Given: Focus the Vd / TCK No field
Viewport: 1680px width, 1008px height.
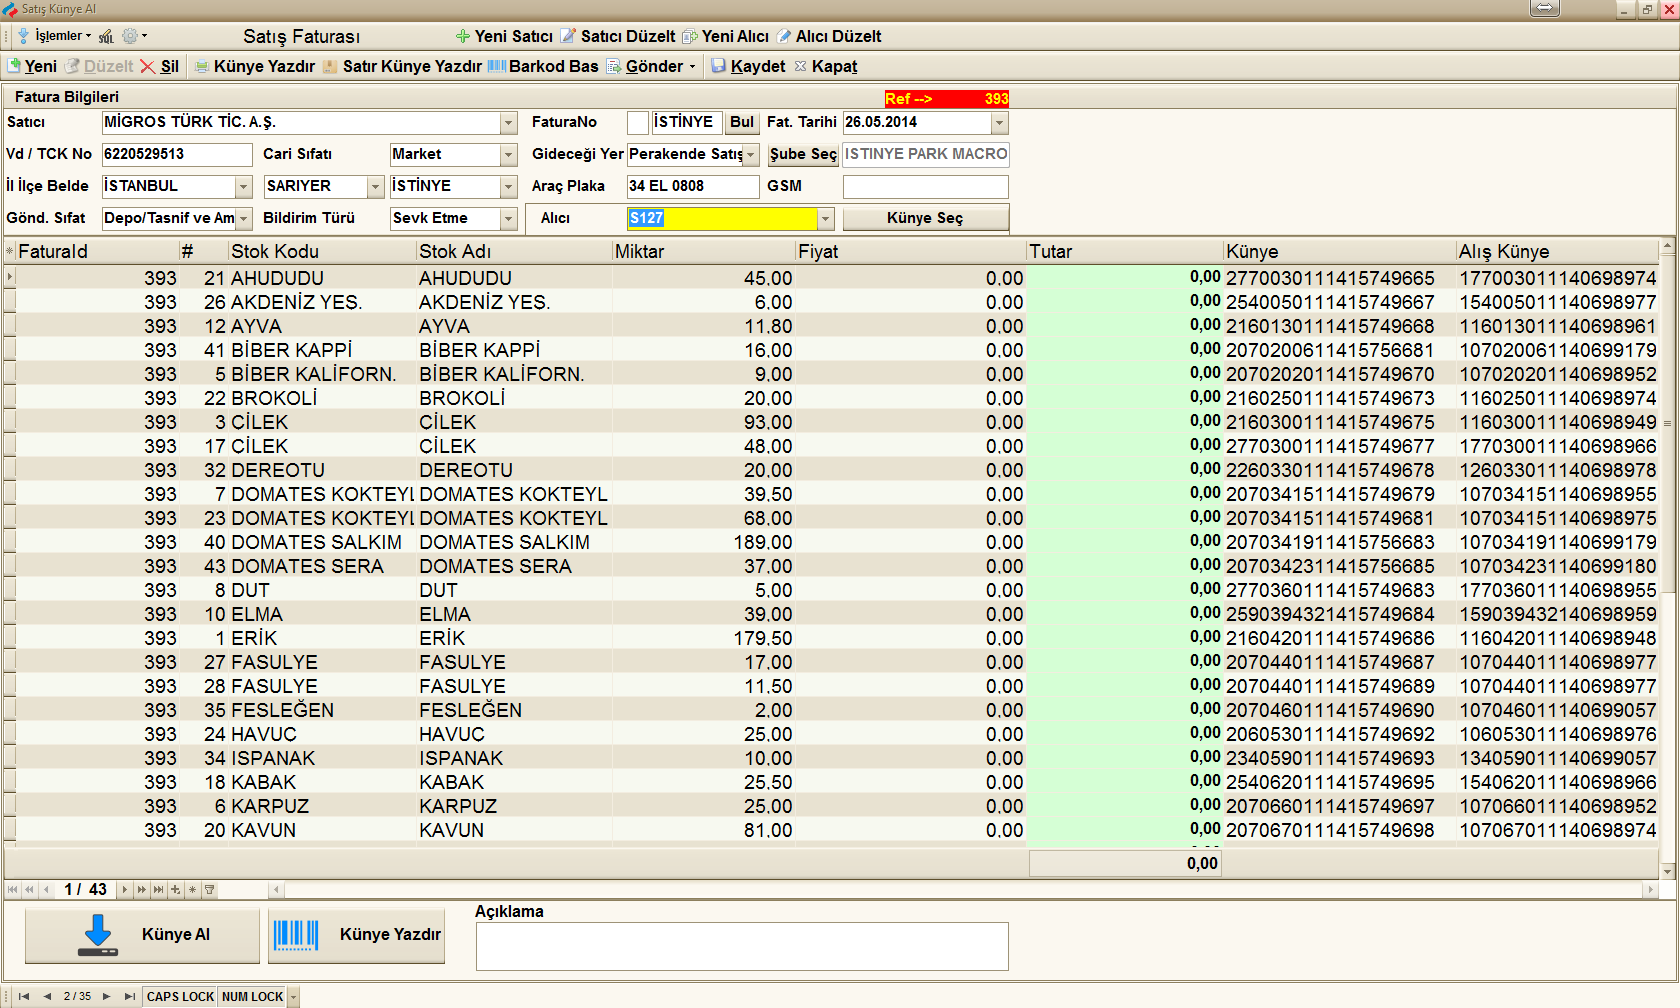Looking at the screenshot, I should pos(177,155).
